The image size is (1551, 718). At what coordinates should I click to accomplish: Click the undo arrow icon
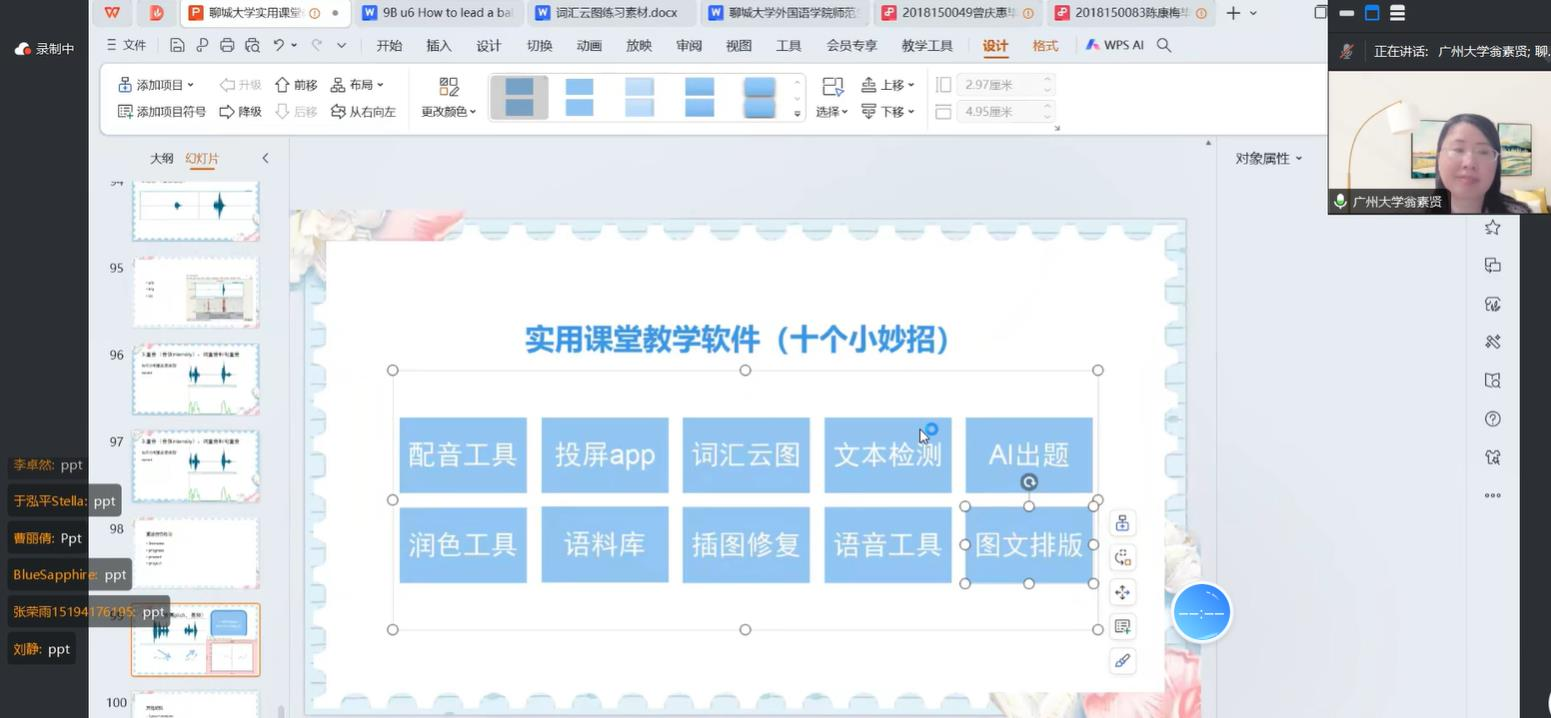279,45
